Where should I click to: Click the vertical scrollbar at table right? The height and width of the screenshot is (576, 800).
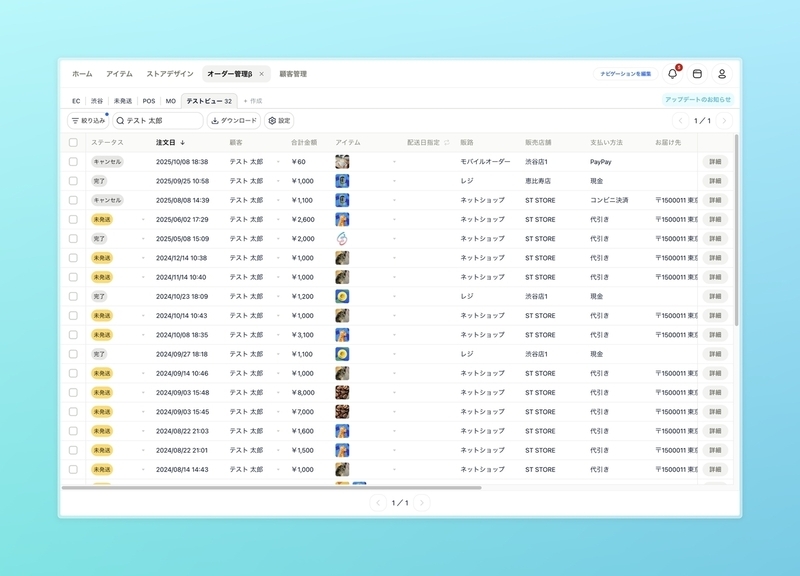pos(736,230)
